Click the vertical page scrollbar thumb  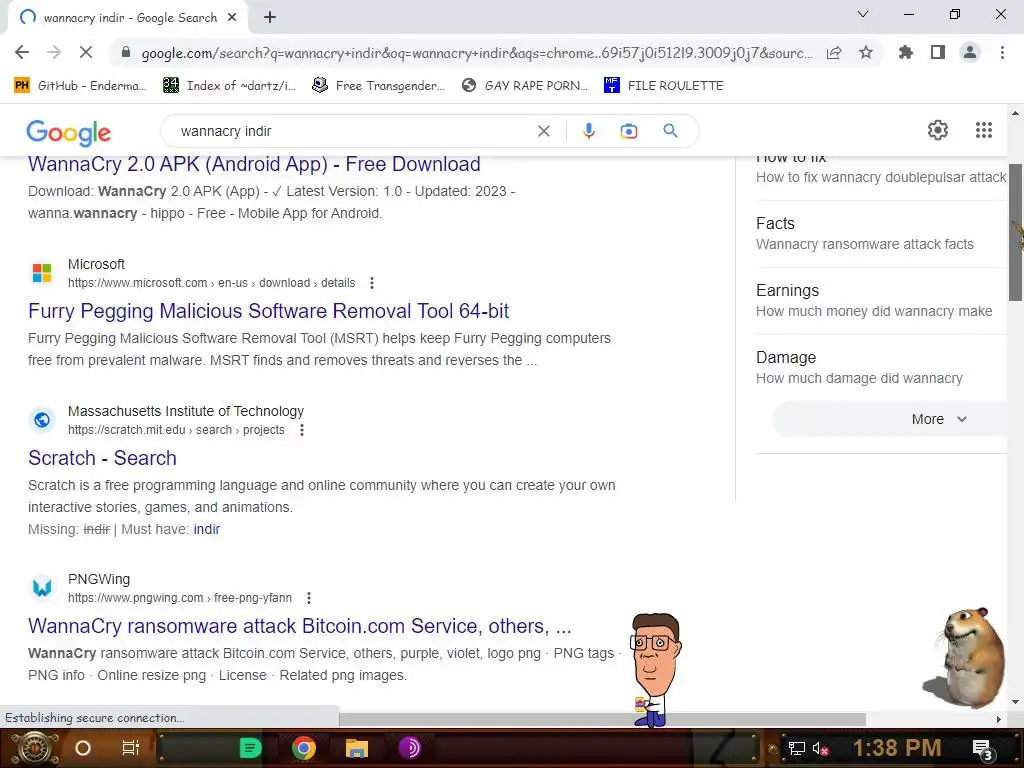pyautogui.click(x=1016, y=232)
